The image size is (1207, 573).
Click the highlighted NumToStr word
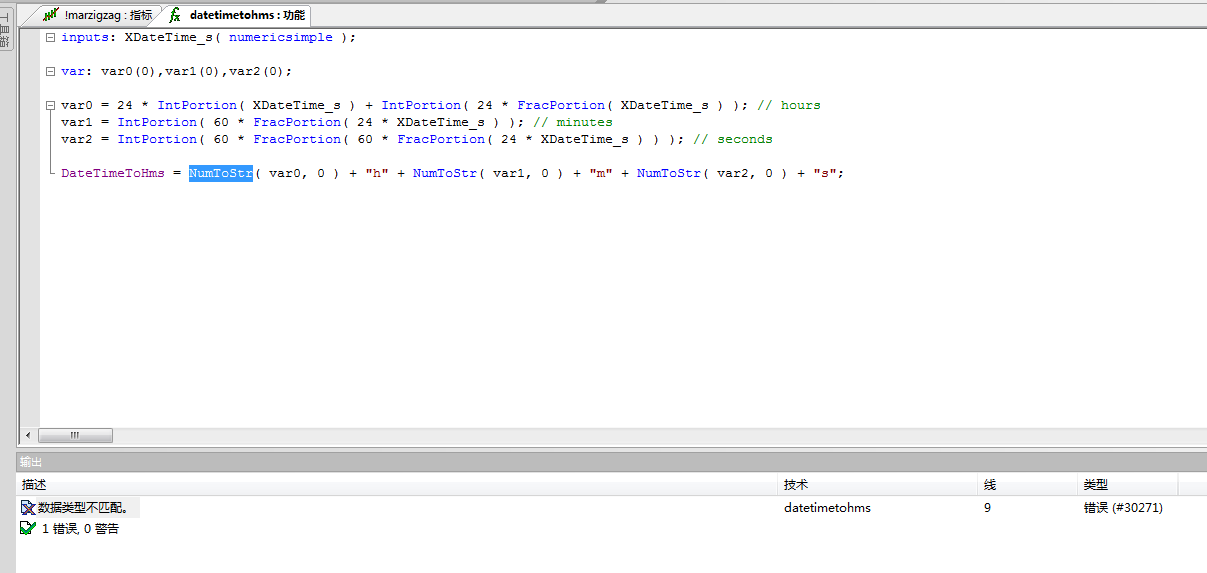pos(220,173)
